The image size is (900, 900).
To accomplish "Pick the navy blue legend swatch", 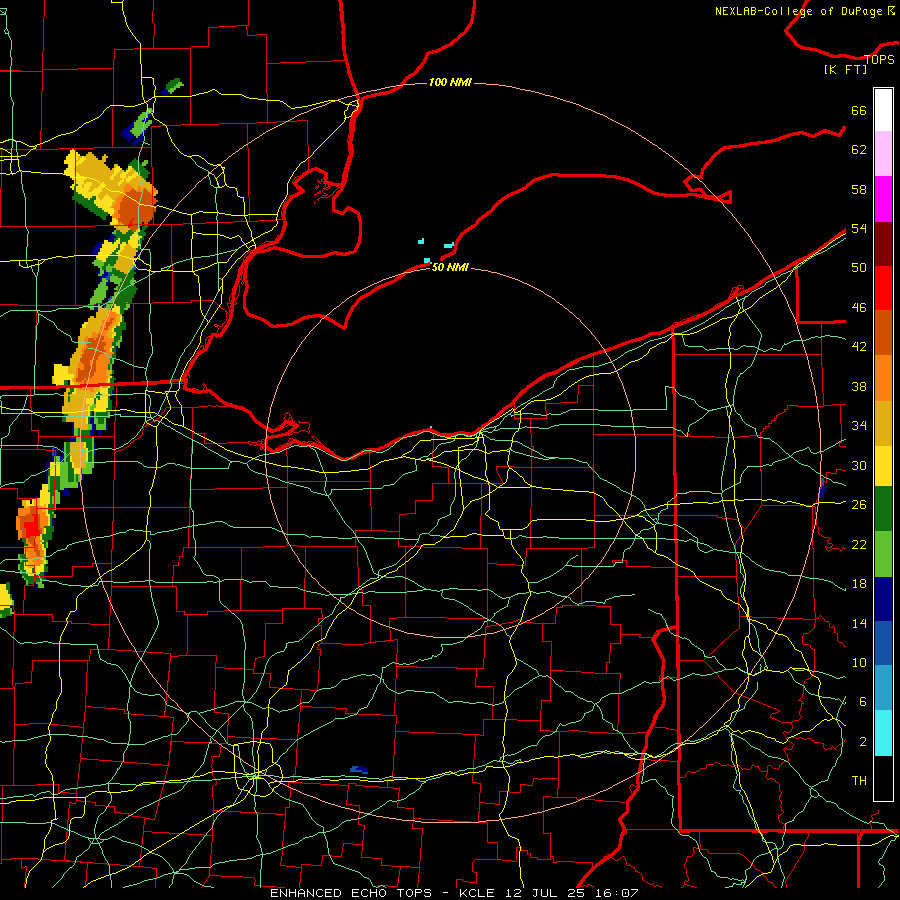I will (883, 599).
